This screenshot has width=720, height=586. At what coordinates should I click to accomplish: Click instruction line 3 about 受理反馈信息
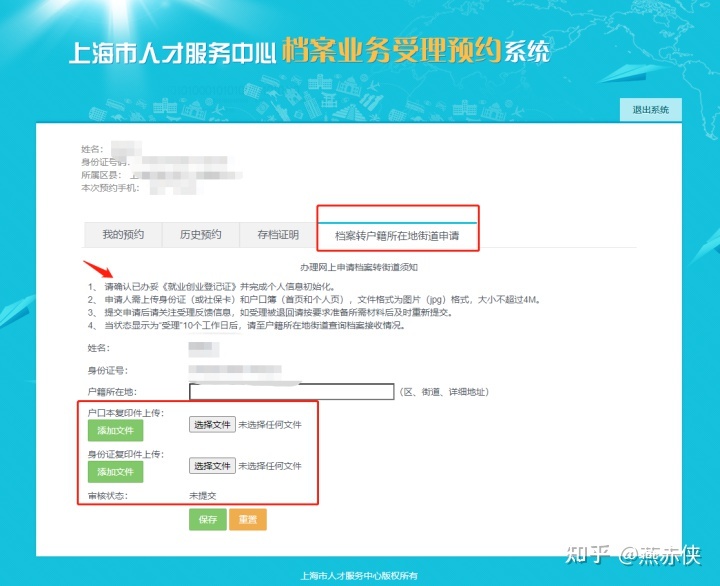click(x=271, y=312)
